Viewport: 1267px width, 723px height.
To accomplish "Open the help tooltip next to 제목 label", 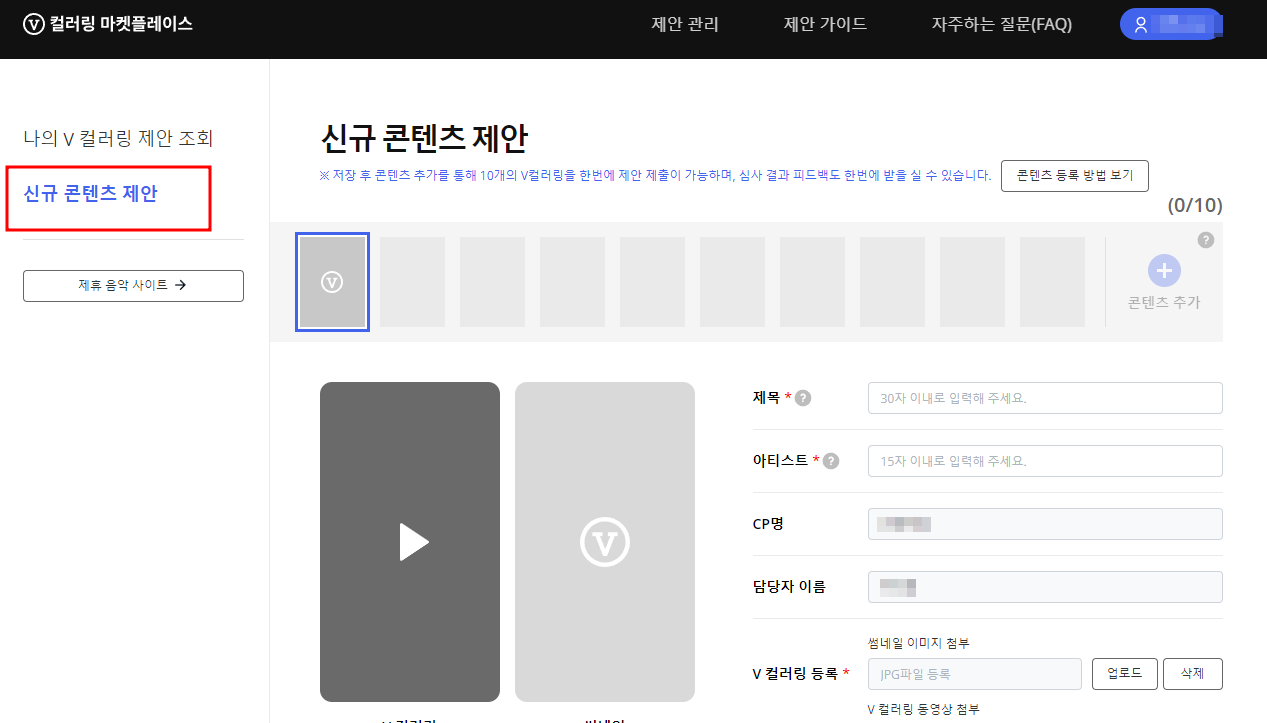I will pyautogui.click(x=802, y=397).
